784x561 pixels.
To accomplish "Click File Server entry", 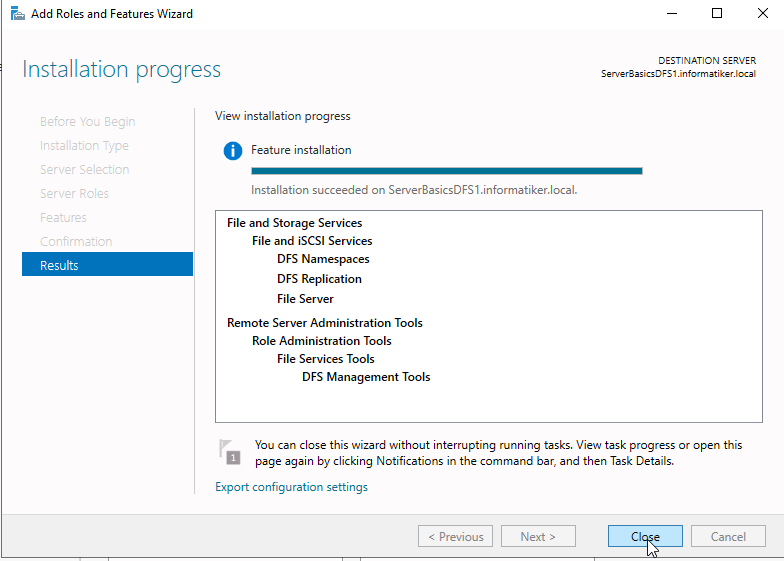I will 305,299.
